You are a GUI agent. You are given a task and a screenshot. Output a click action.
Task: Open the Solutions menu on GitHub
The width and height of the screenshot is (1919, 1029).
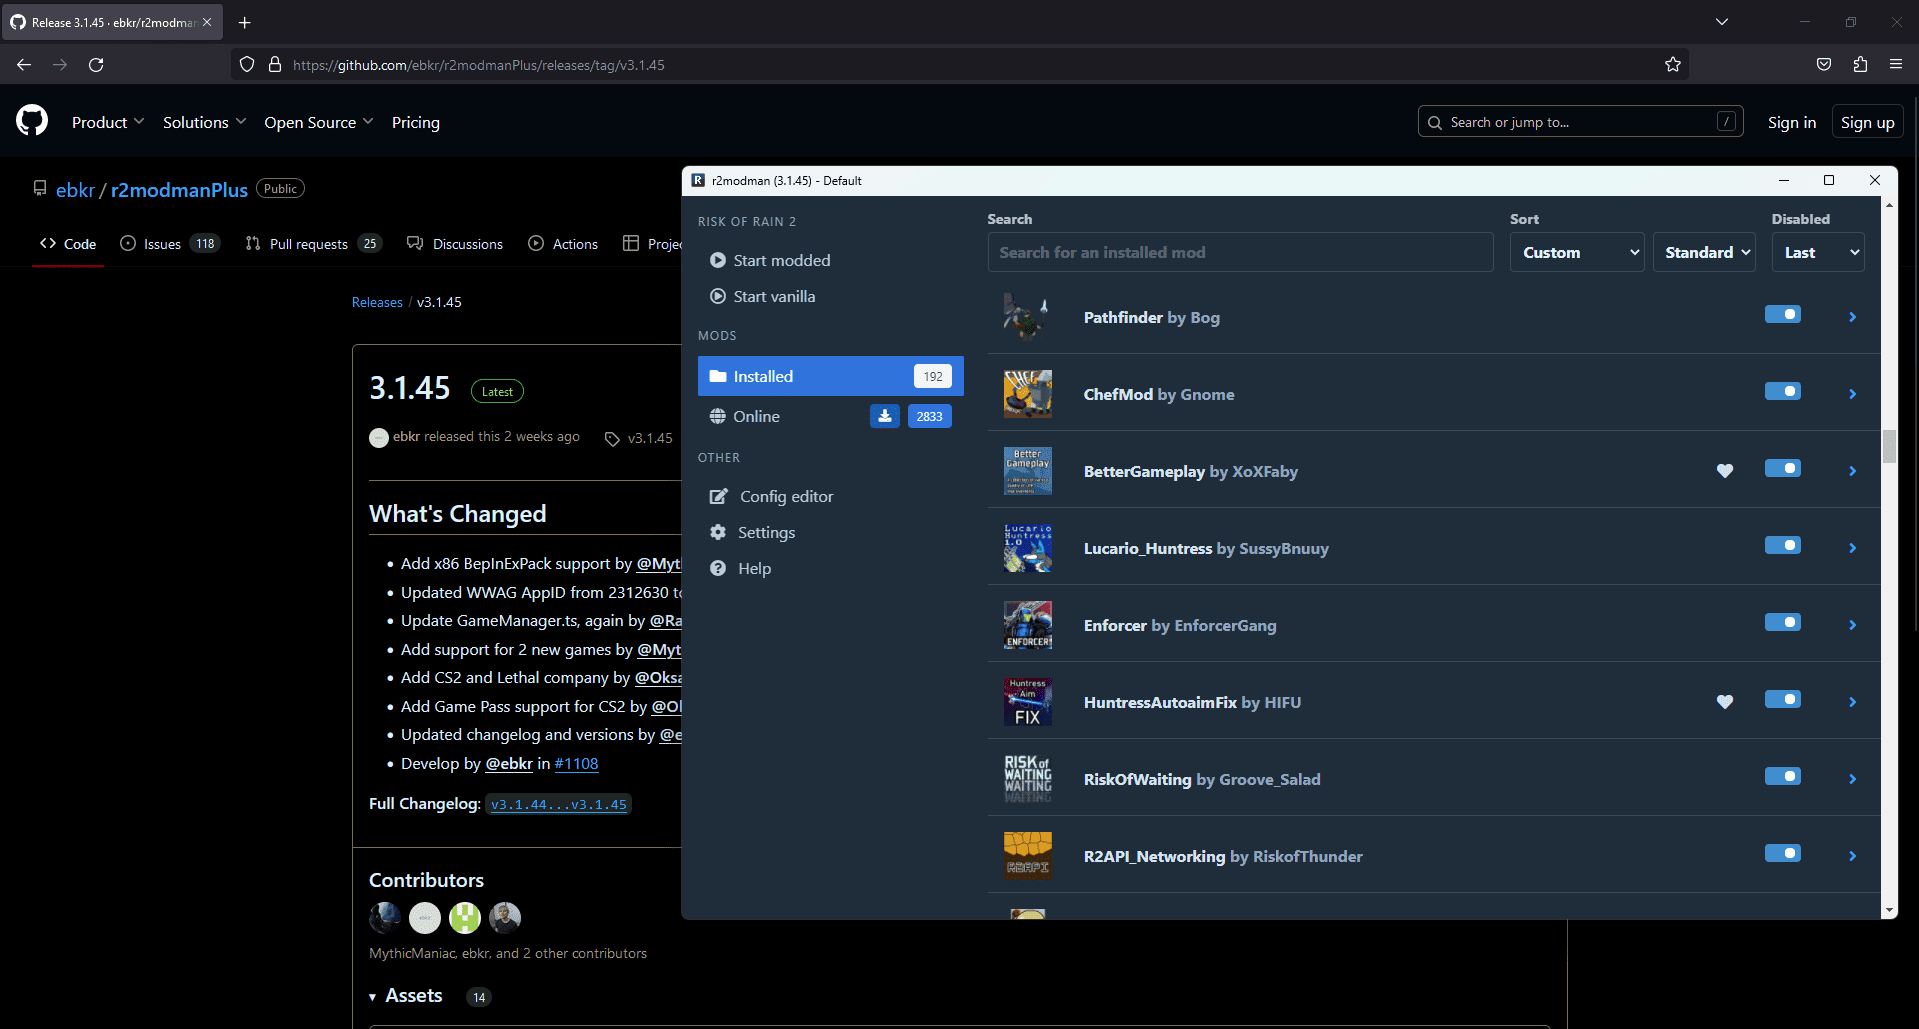coord(204,122)
